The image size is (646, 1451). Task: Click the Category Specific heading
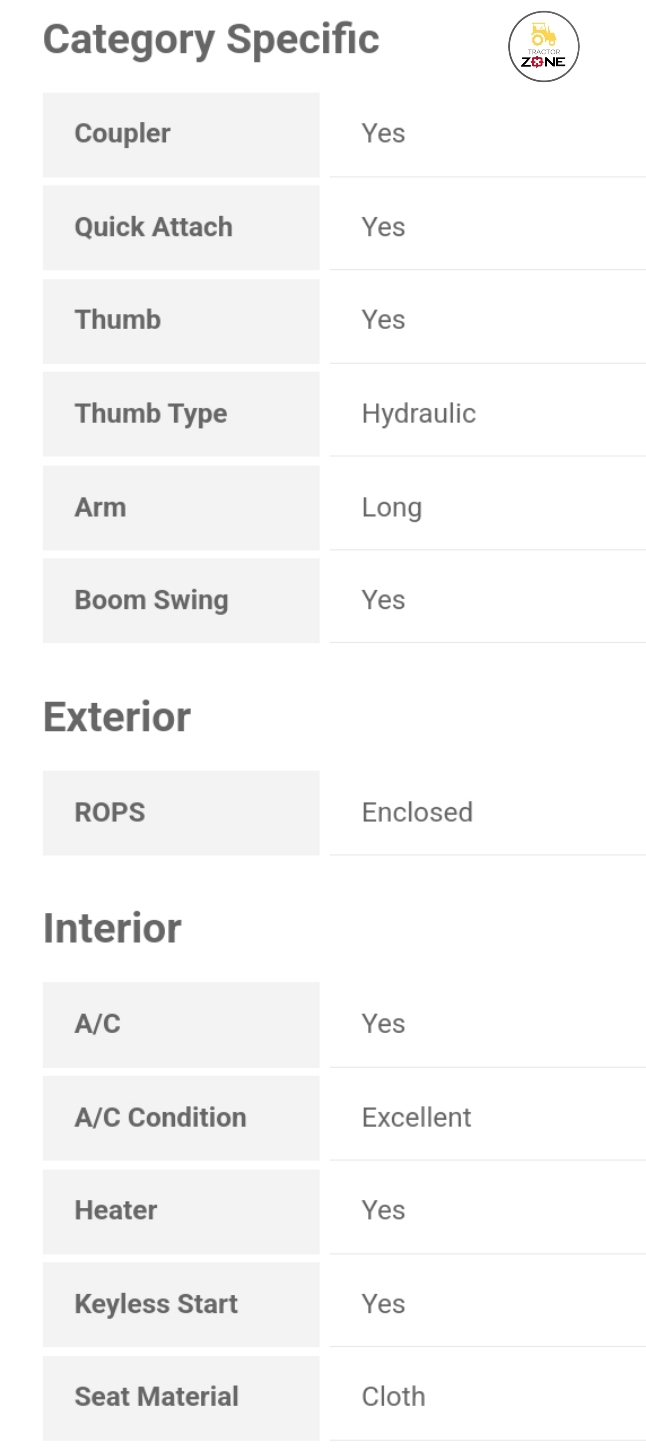tap(211, 40)
